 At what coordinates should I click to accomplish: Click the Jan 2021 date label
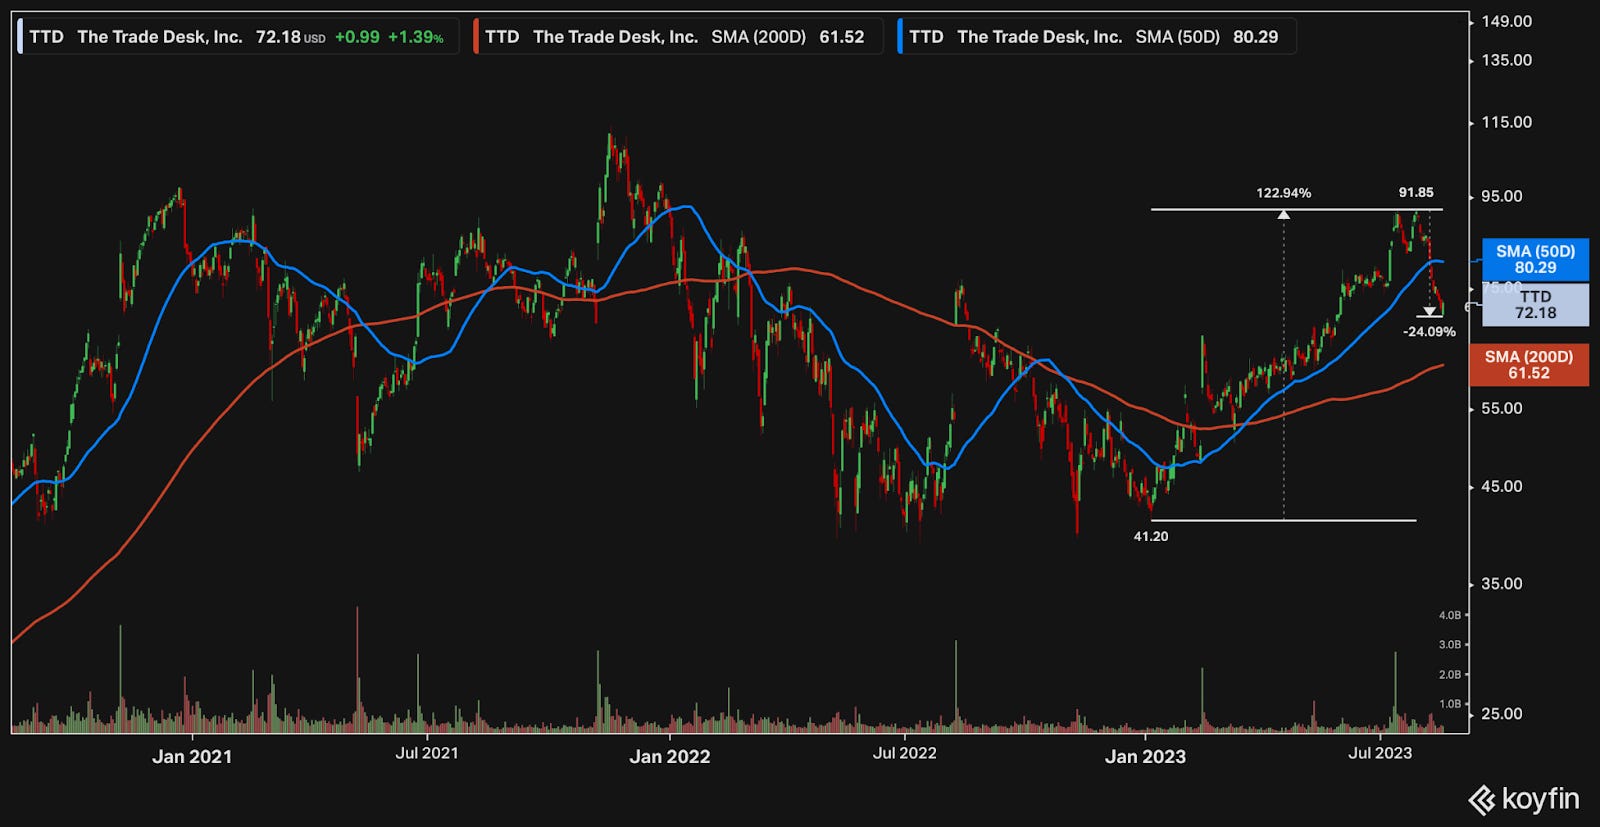pyautogui.click(x=192, y=757)
